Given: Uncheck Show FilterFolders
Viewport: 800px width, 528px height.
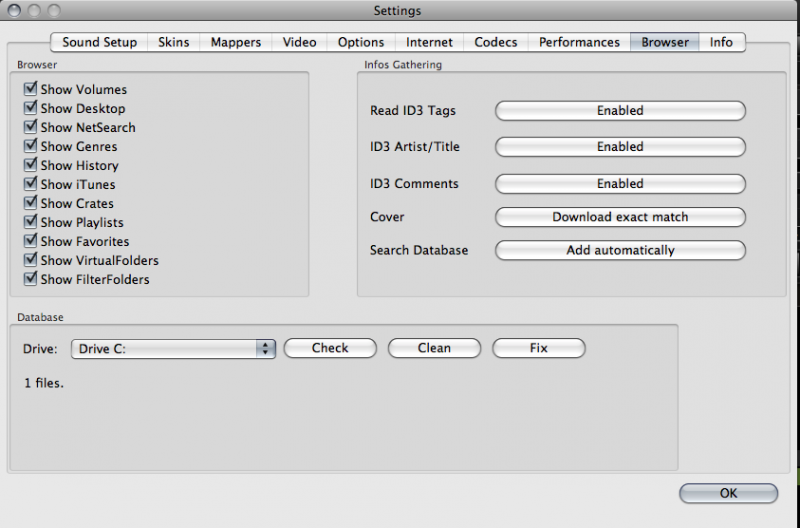Looking at the screenshot, I should [30, 280].
